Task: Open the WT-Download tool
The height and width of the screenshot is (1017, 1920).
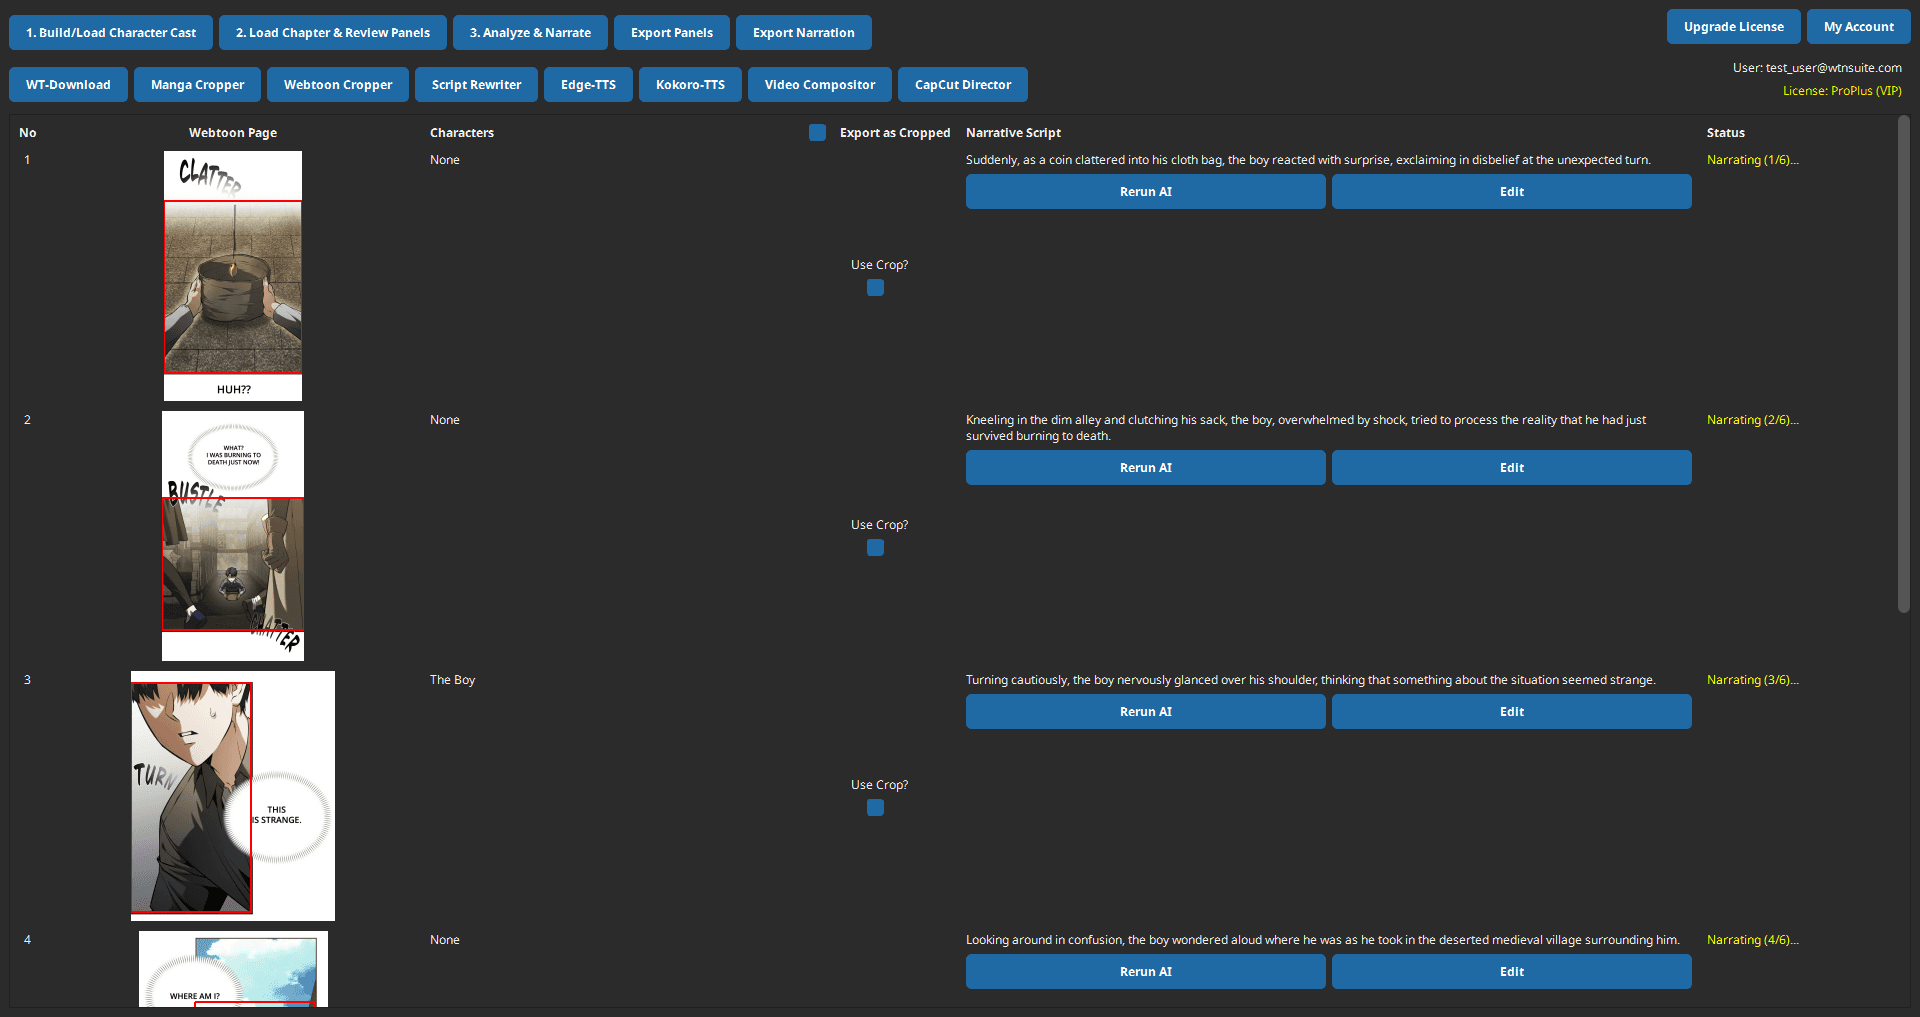Action: pyautogui.click(x=67, y=84)
